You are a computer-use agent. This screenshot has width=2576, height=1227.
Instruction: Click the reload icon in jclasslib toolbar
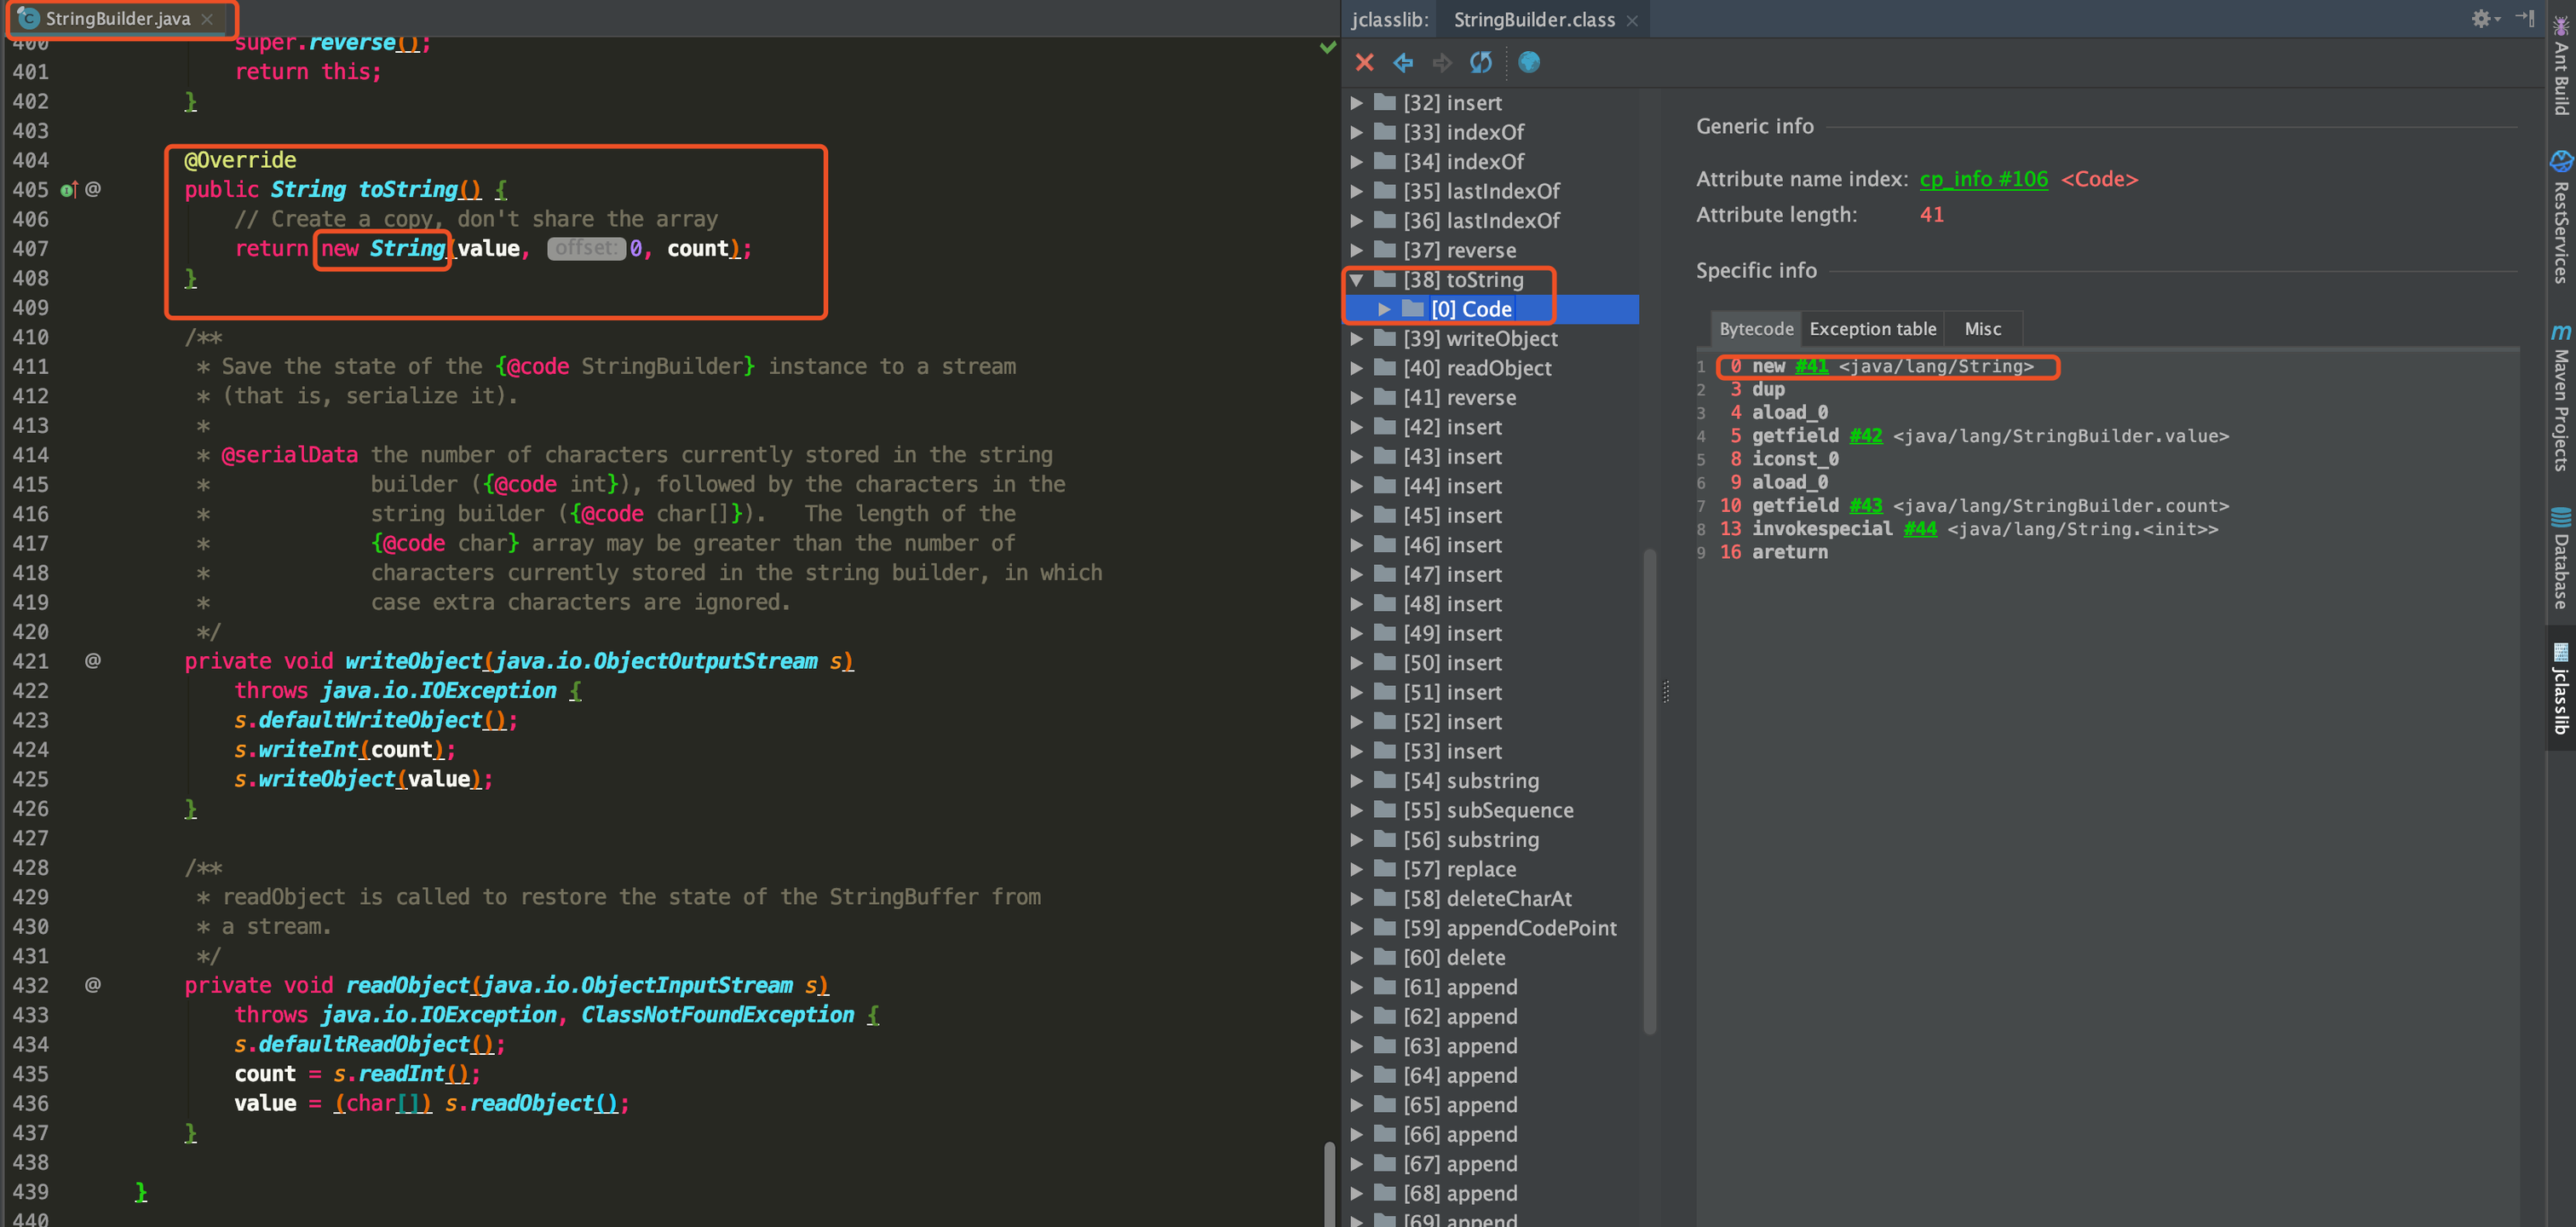pos(1481,63)
